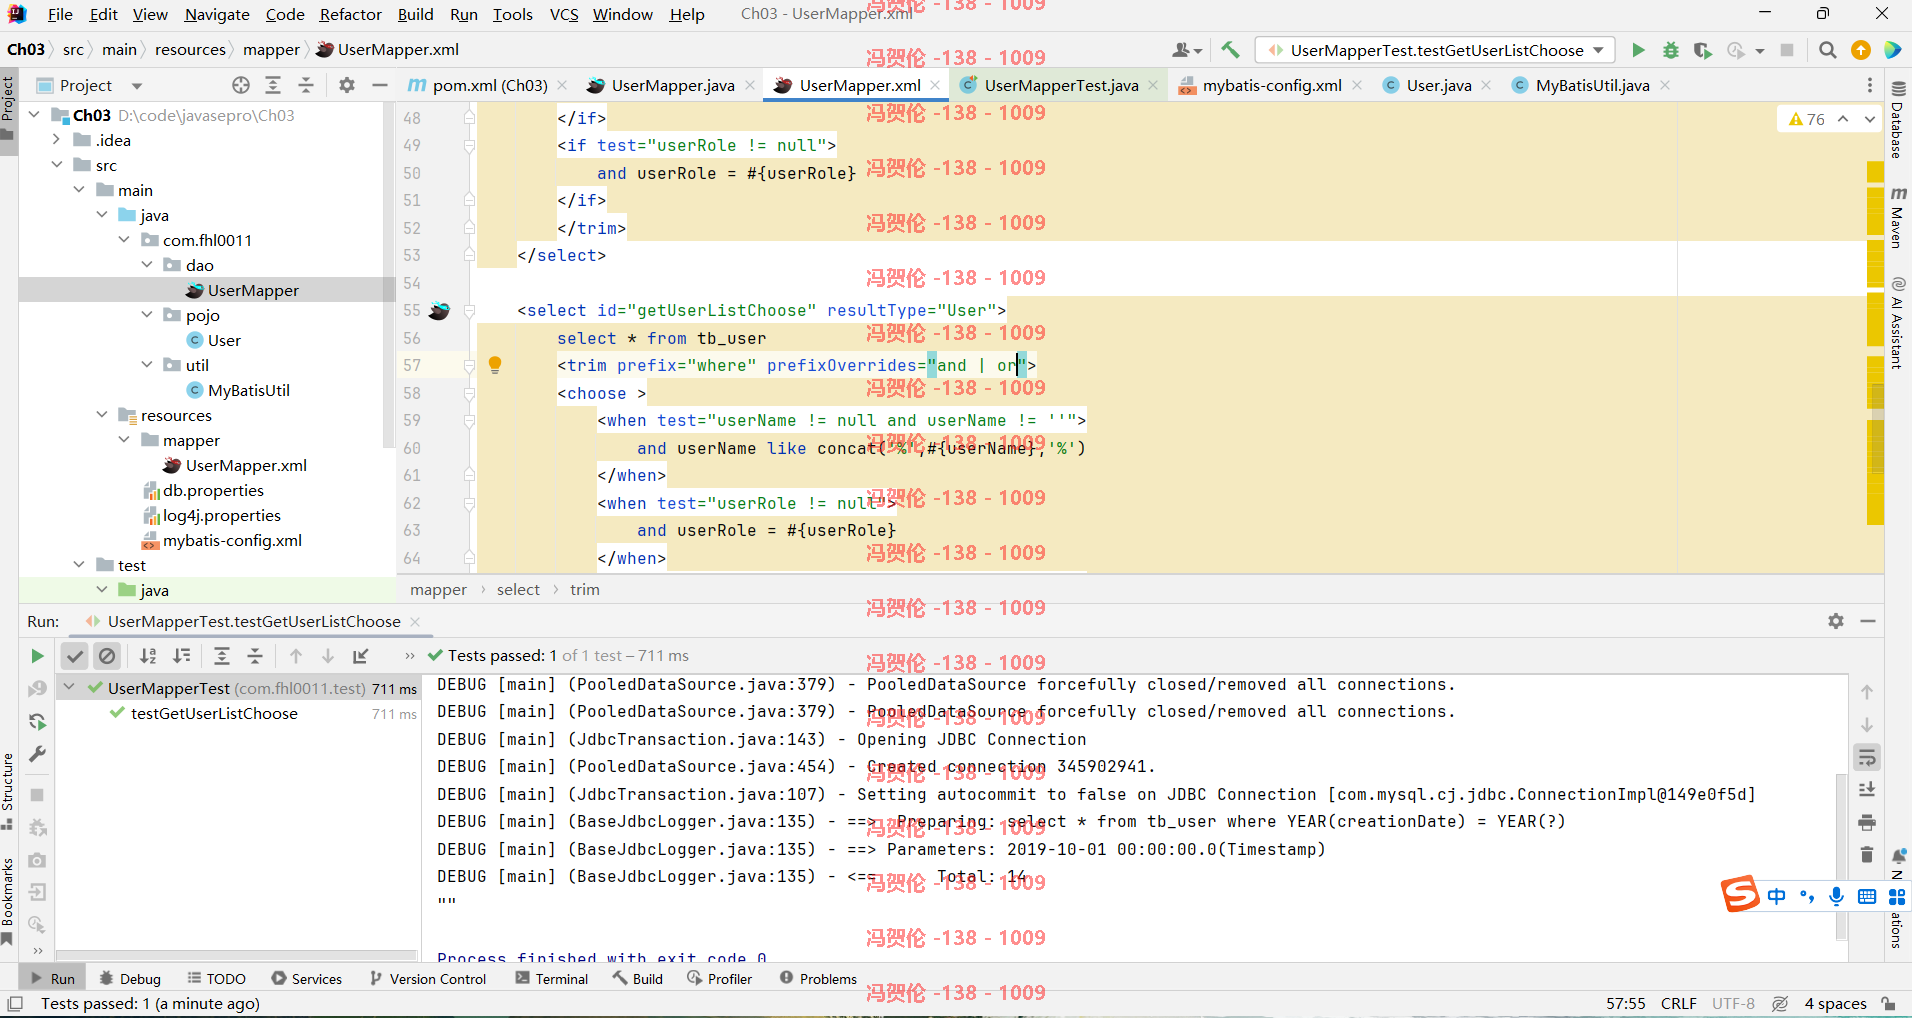Viewport: 1912px width, 1018px height.
Task: Collapse the dao package
Action: point(147,265)
